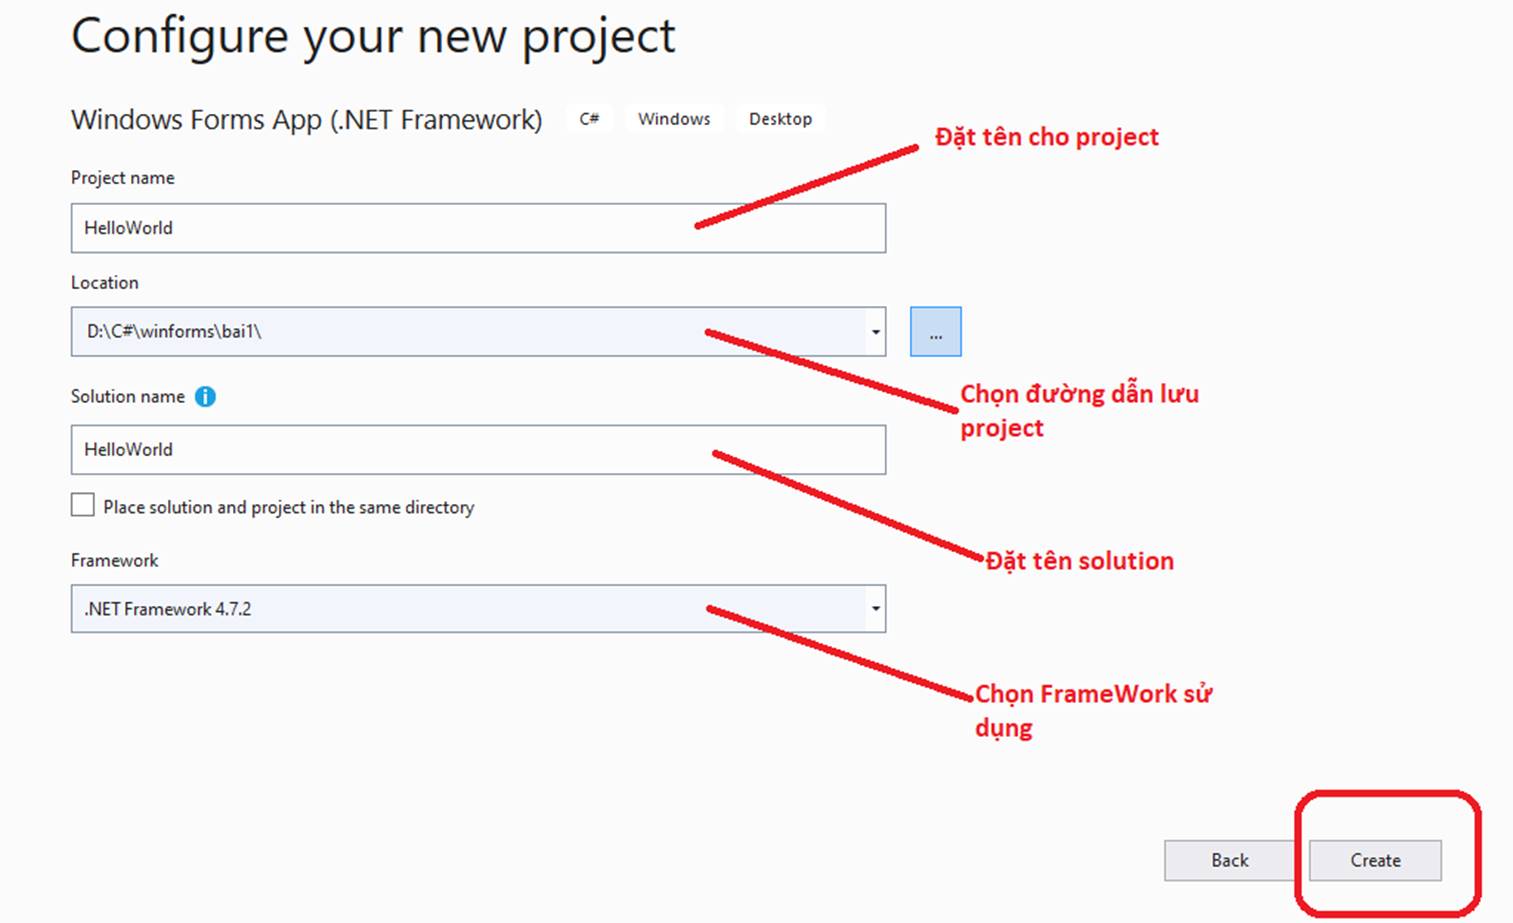Select the C# language tag
1513x923 pixels.
pos(589,118)
